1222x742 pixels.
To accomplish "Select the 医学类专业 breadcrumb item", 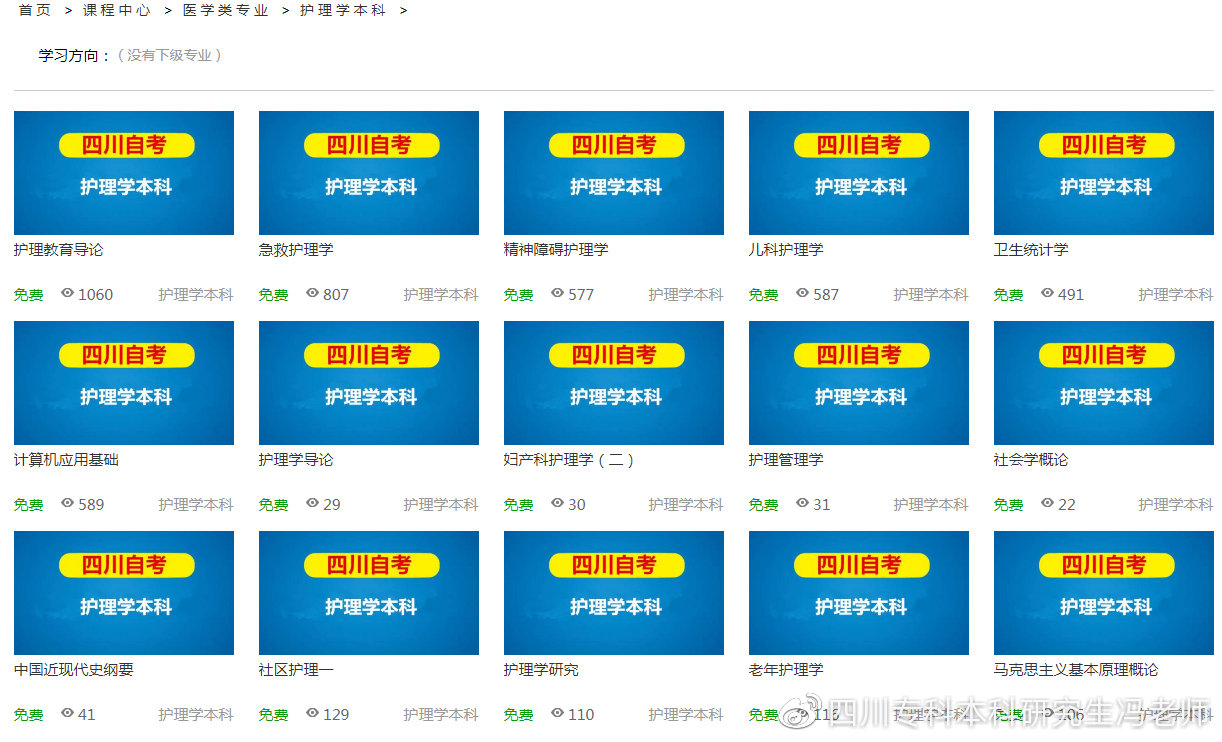I will 225,10.
